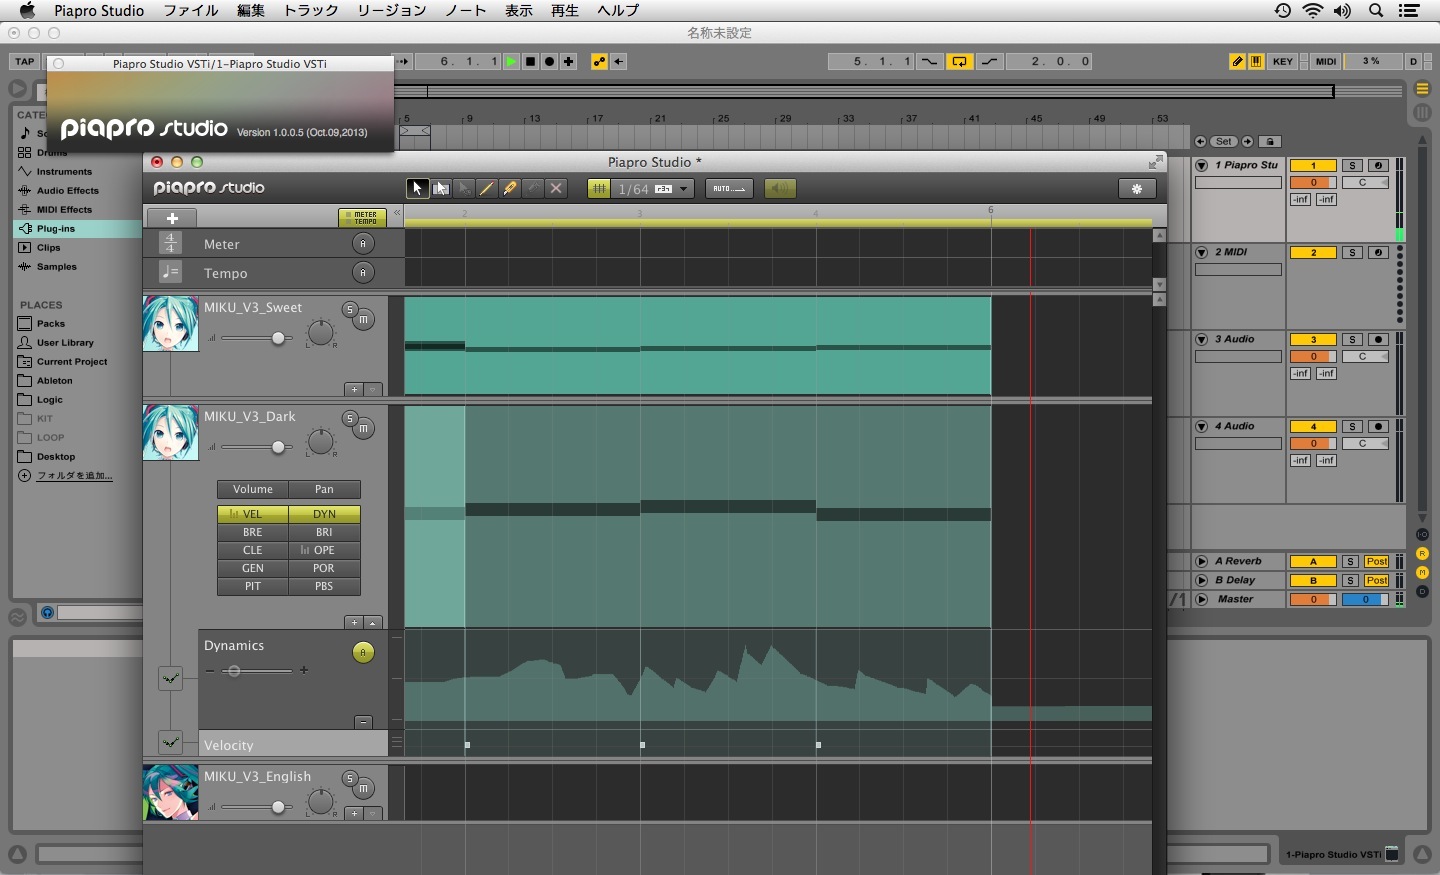Open Piapro Studio settings gear

point(1137,188)
